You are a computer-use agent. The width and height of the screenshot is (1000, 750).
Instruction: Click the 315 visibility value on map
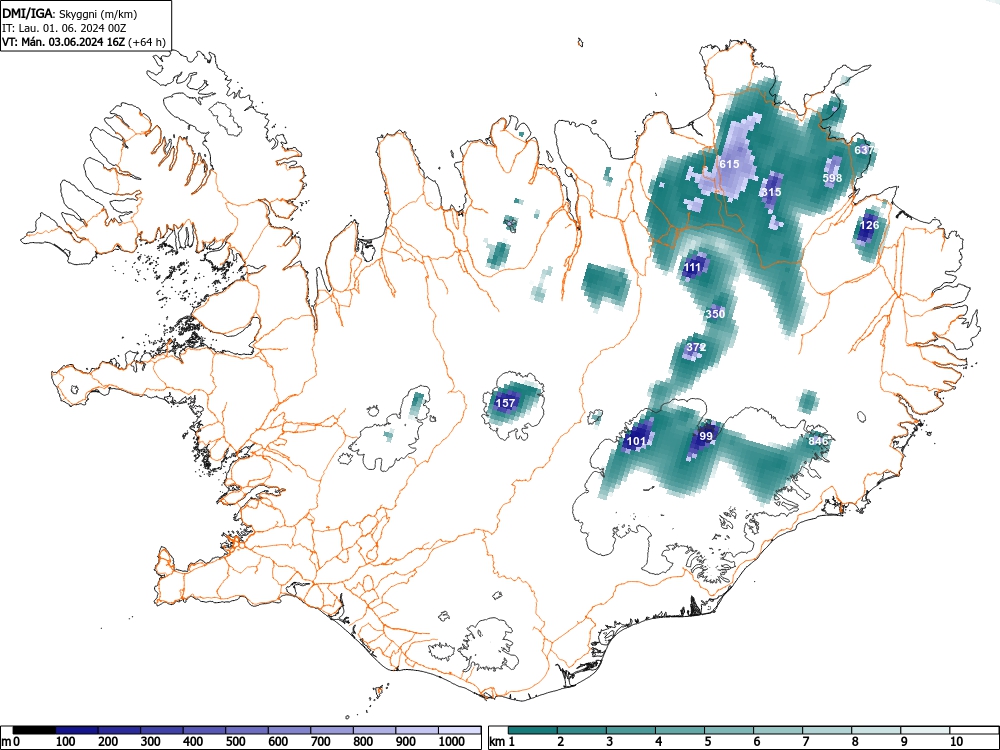771,192
